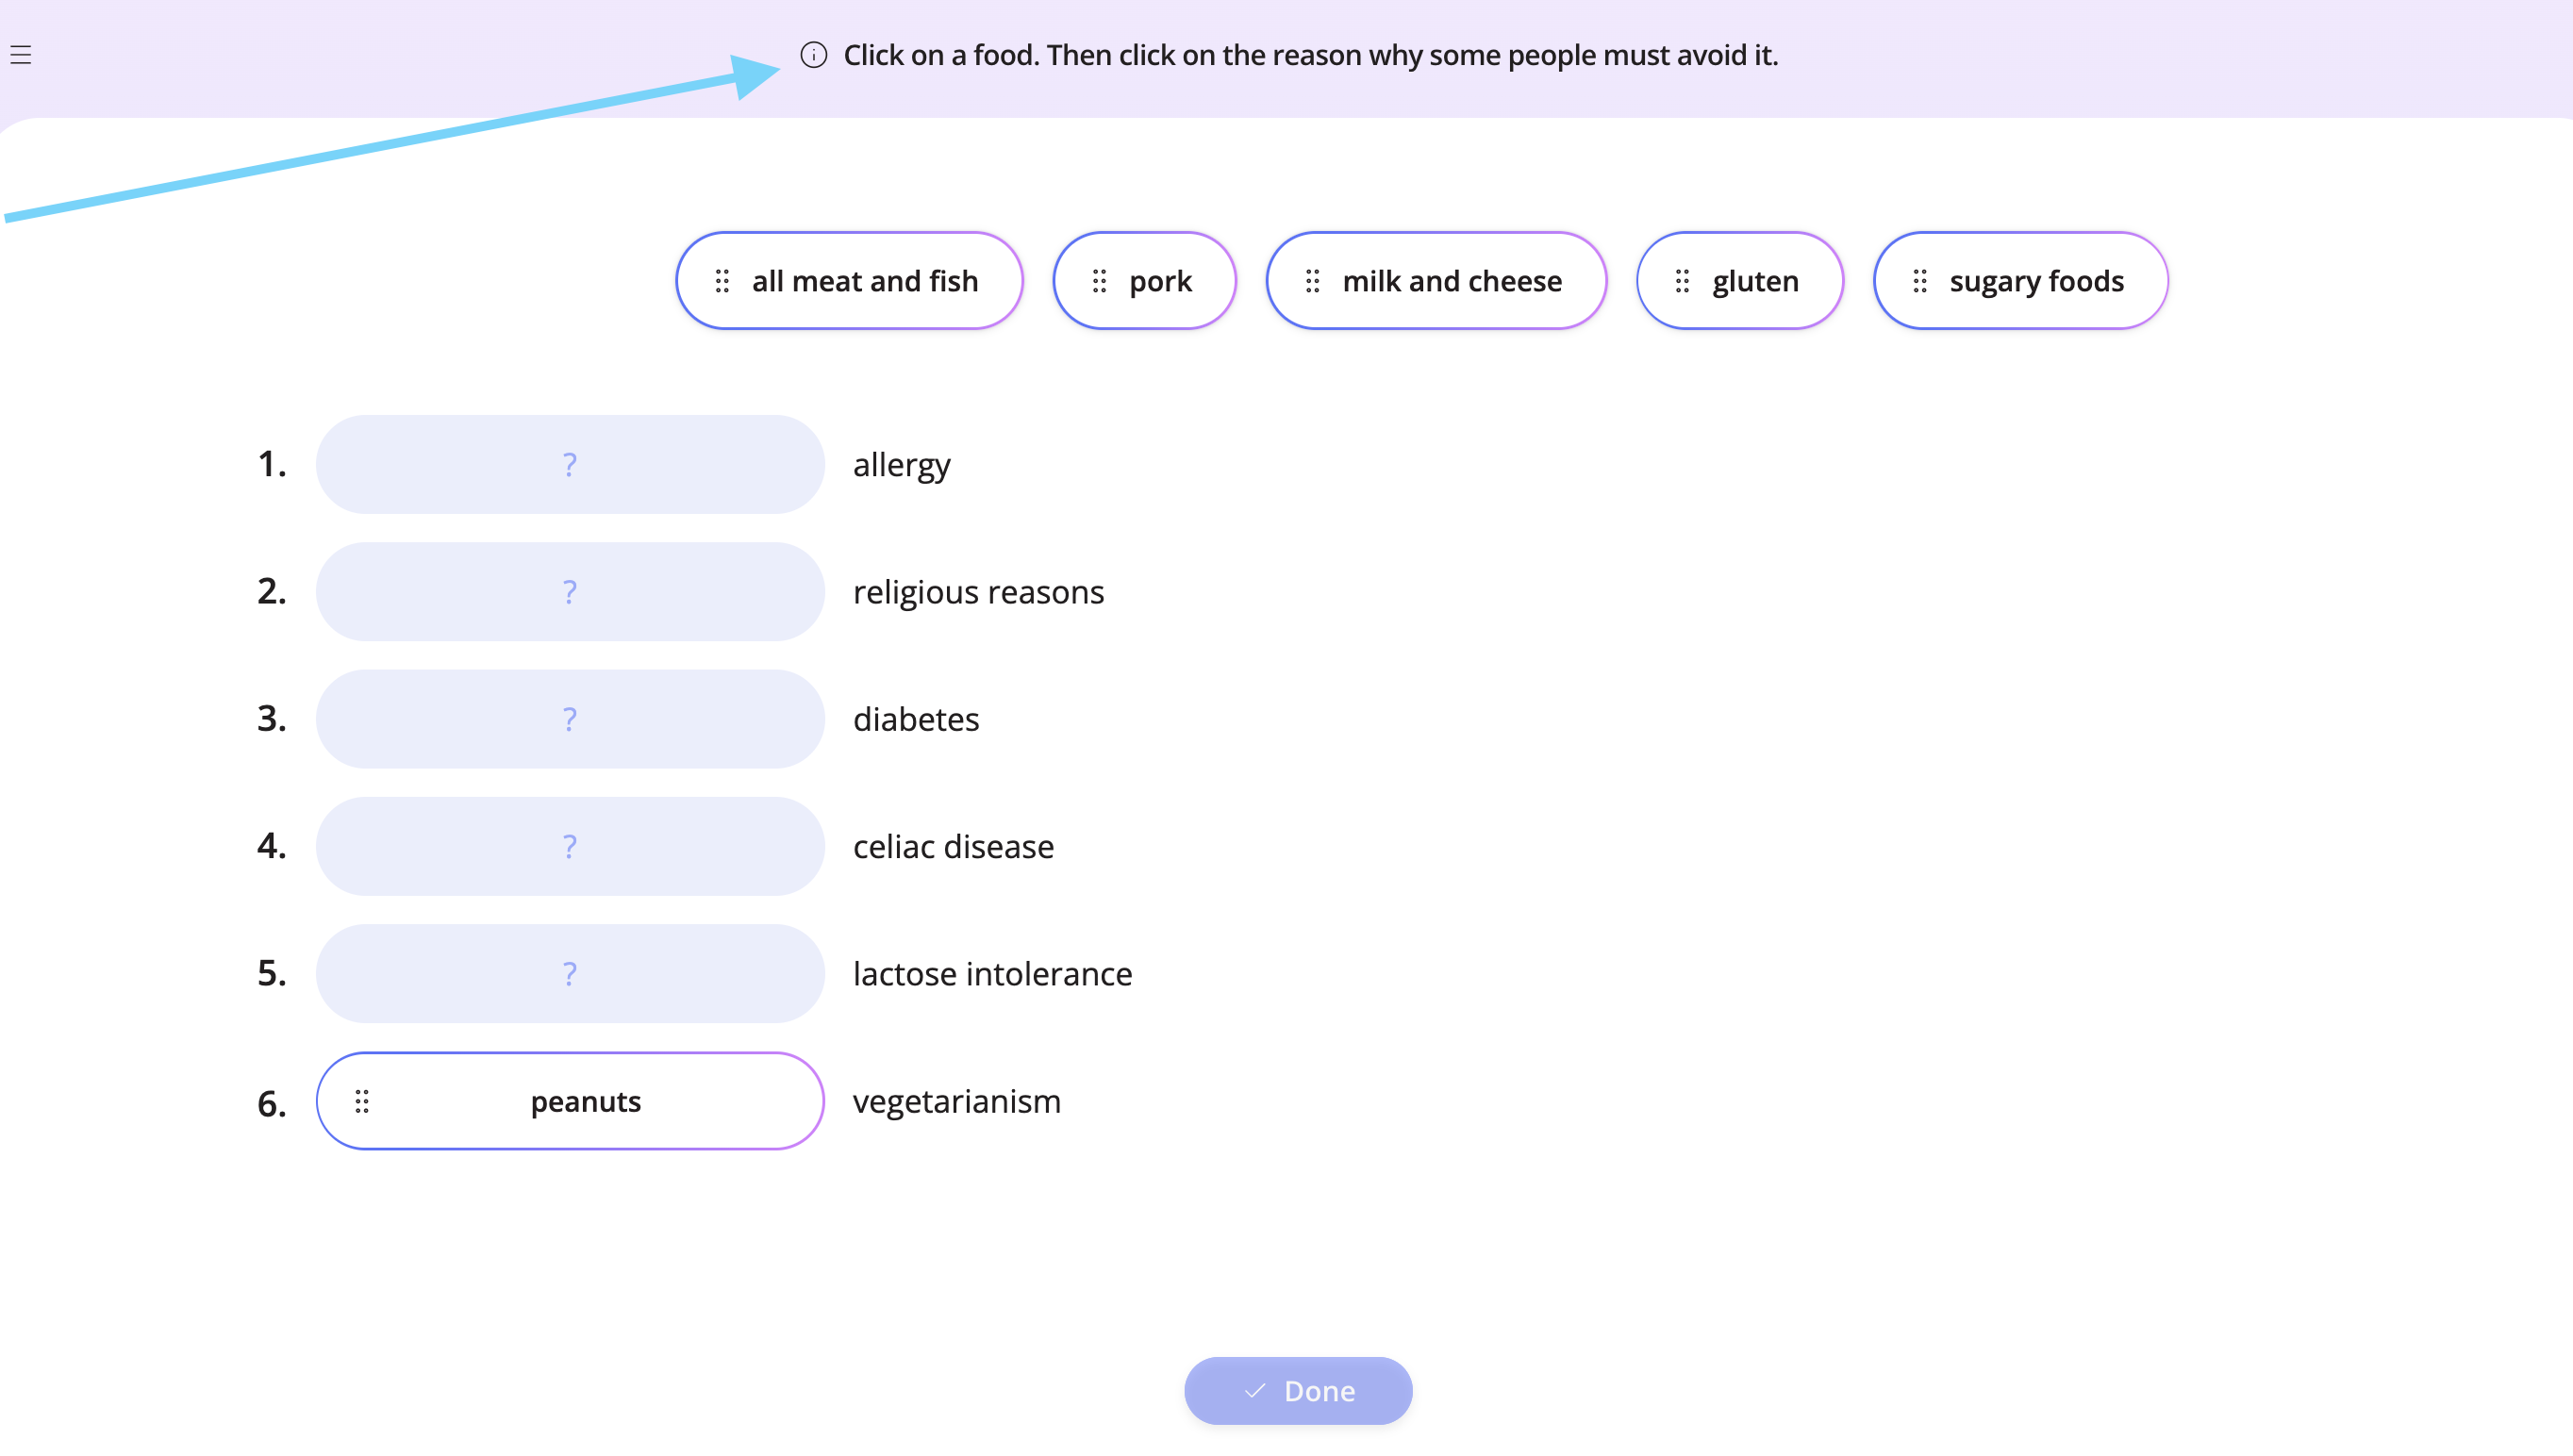Image resolution: width=2573 pixels, height=1456 pixels.
Task: Click the empty slot beside celiac disease
Action: click(570, 847)
